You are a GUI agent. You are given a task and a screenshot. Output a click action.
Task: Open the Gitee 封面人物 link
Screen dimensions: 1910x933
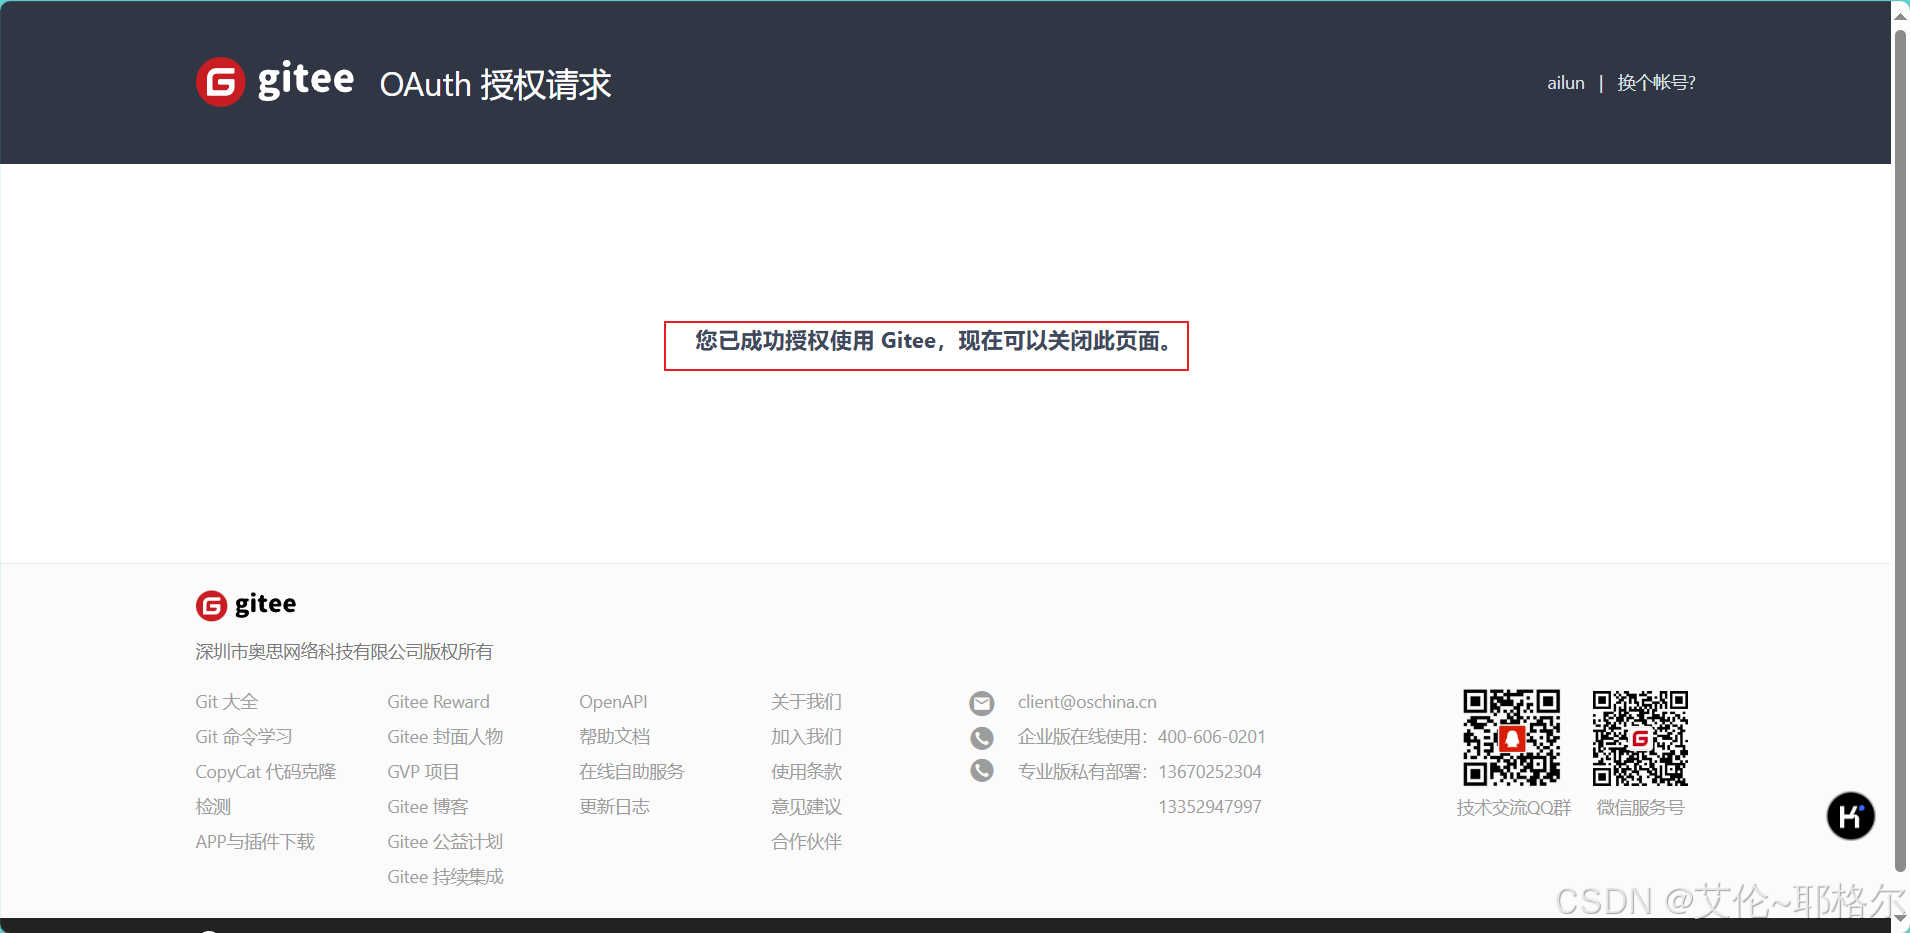[445, 737]
